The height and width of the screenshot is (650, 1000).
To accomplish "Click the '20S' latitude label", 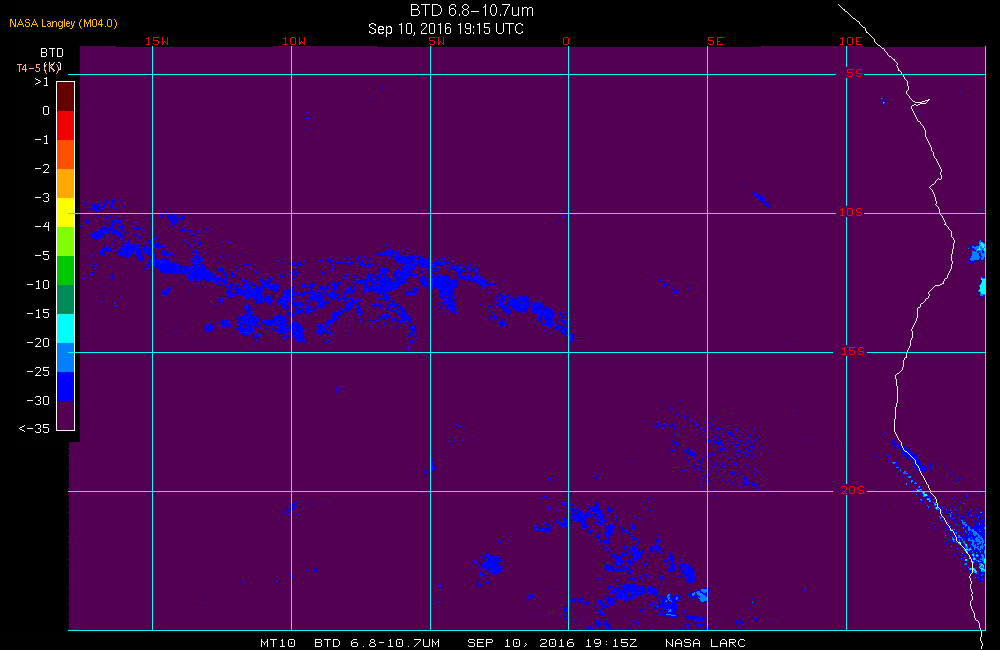I will click(853, 490).
